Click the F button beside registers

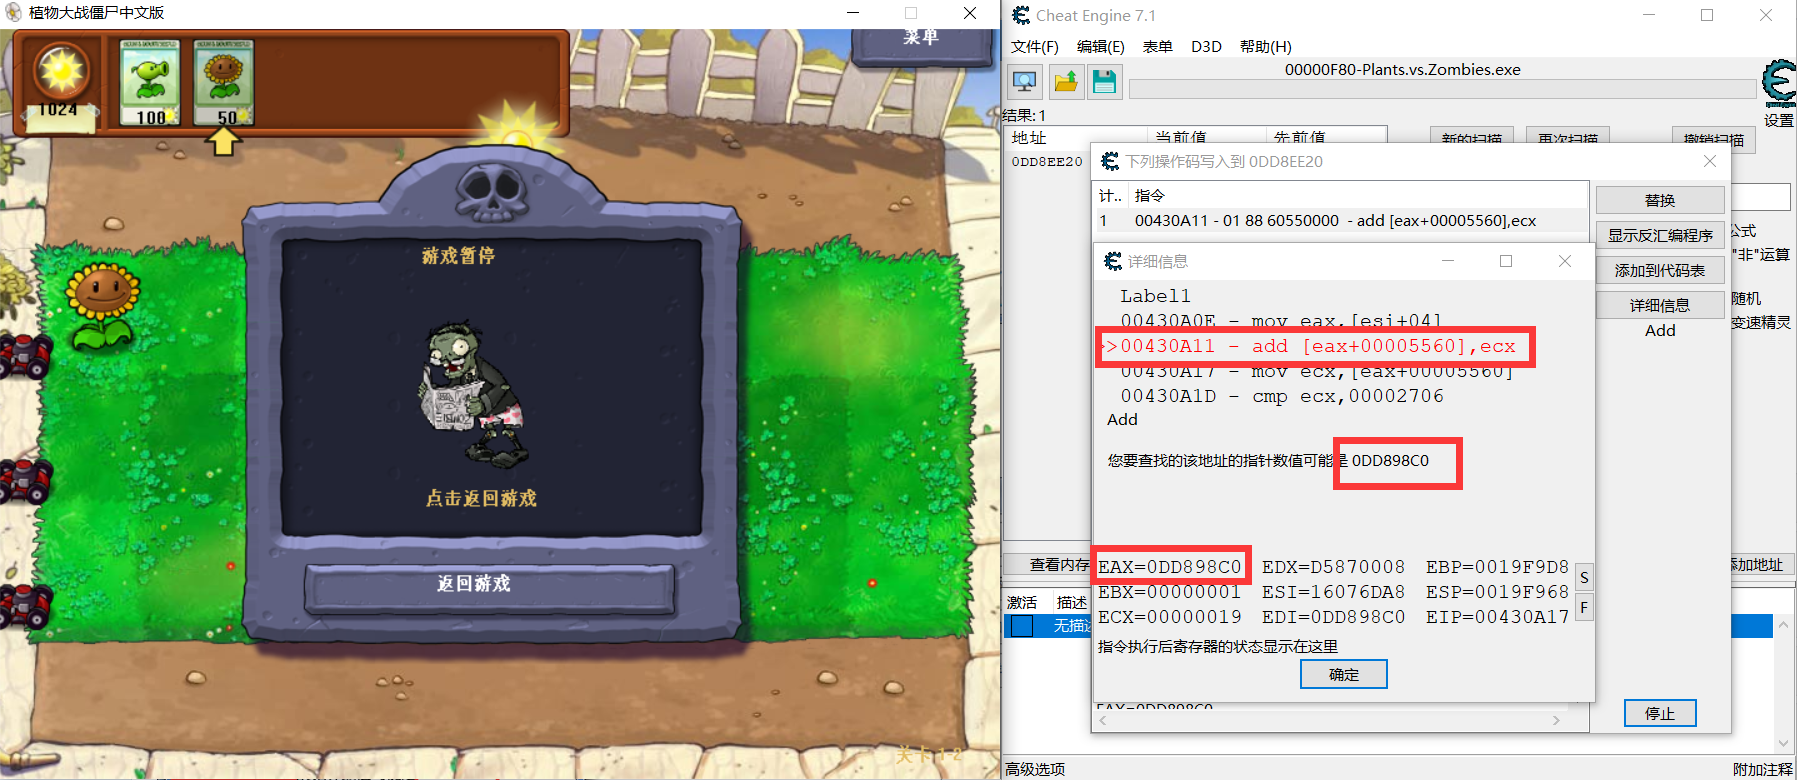(1584, 606)
